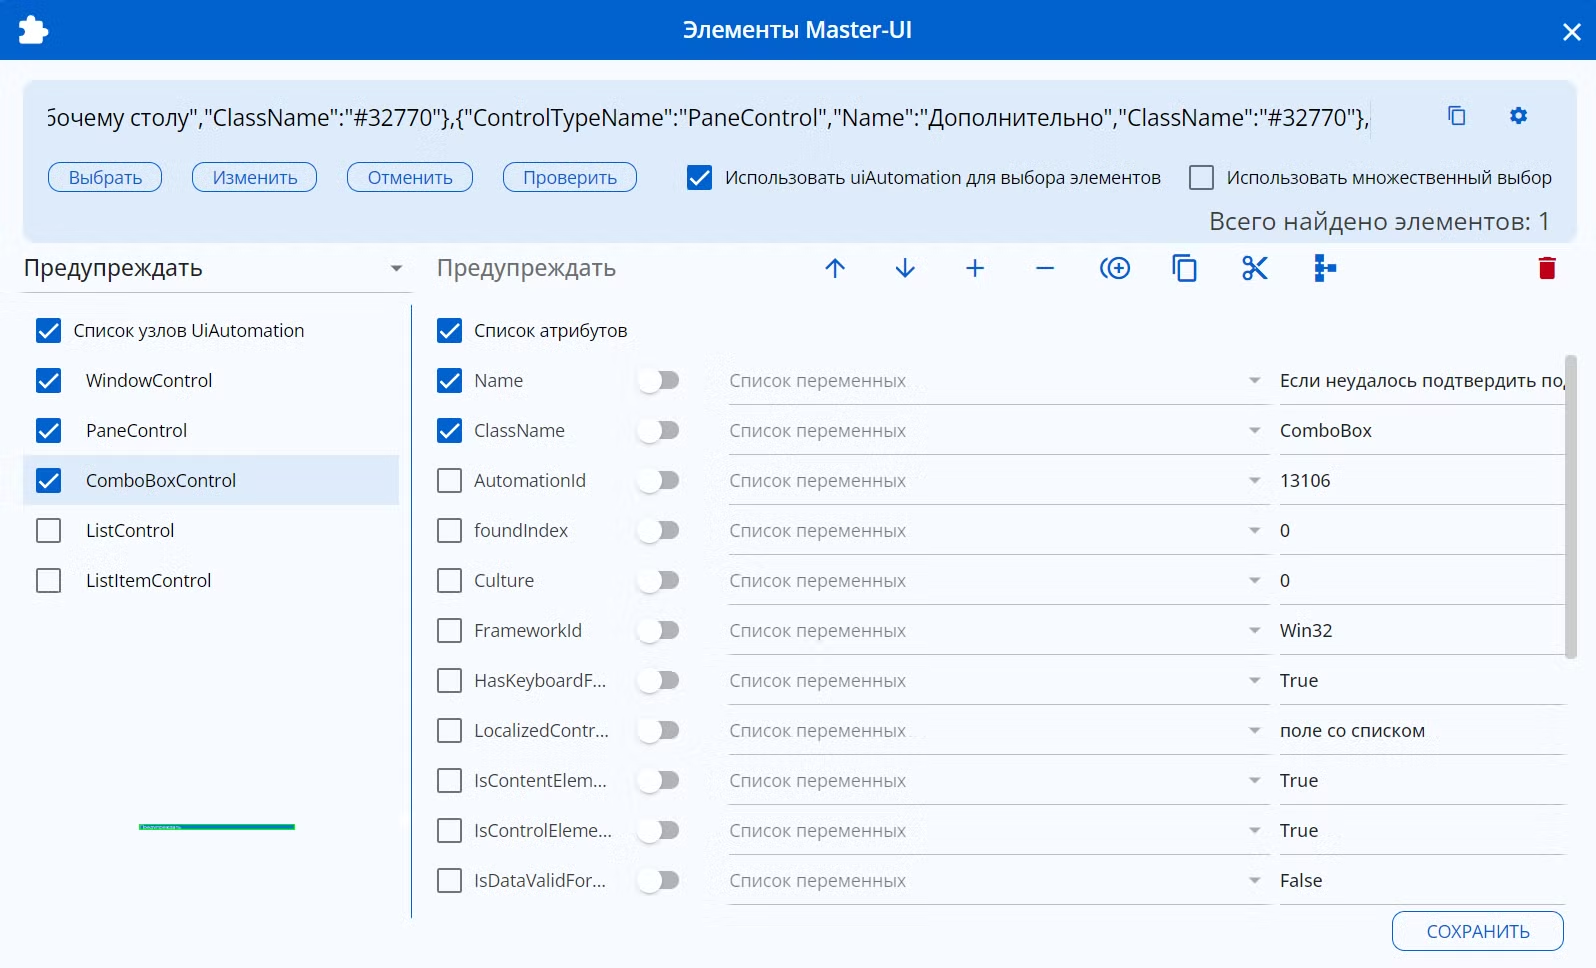The width and height of the screenshot is (1596, 968).
Task: Toggle the switch in the Name row
Action: pyautogui.click(x=659, y=381)
